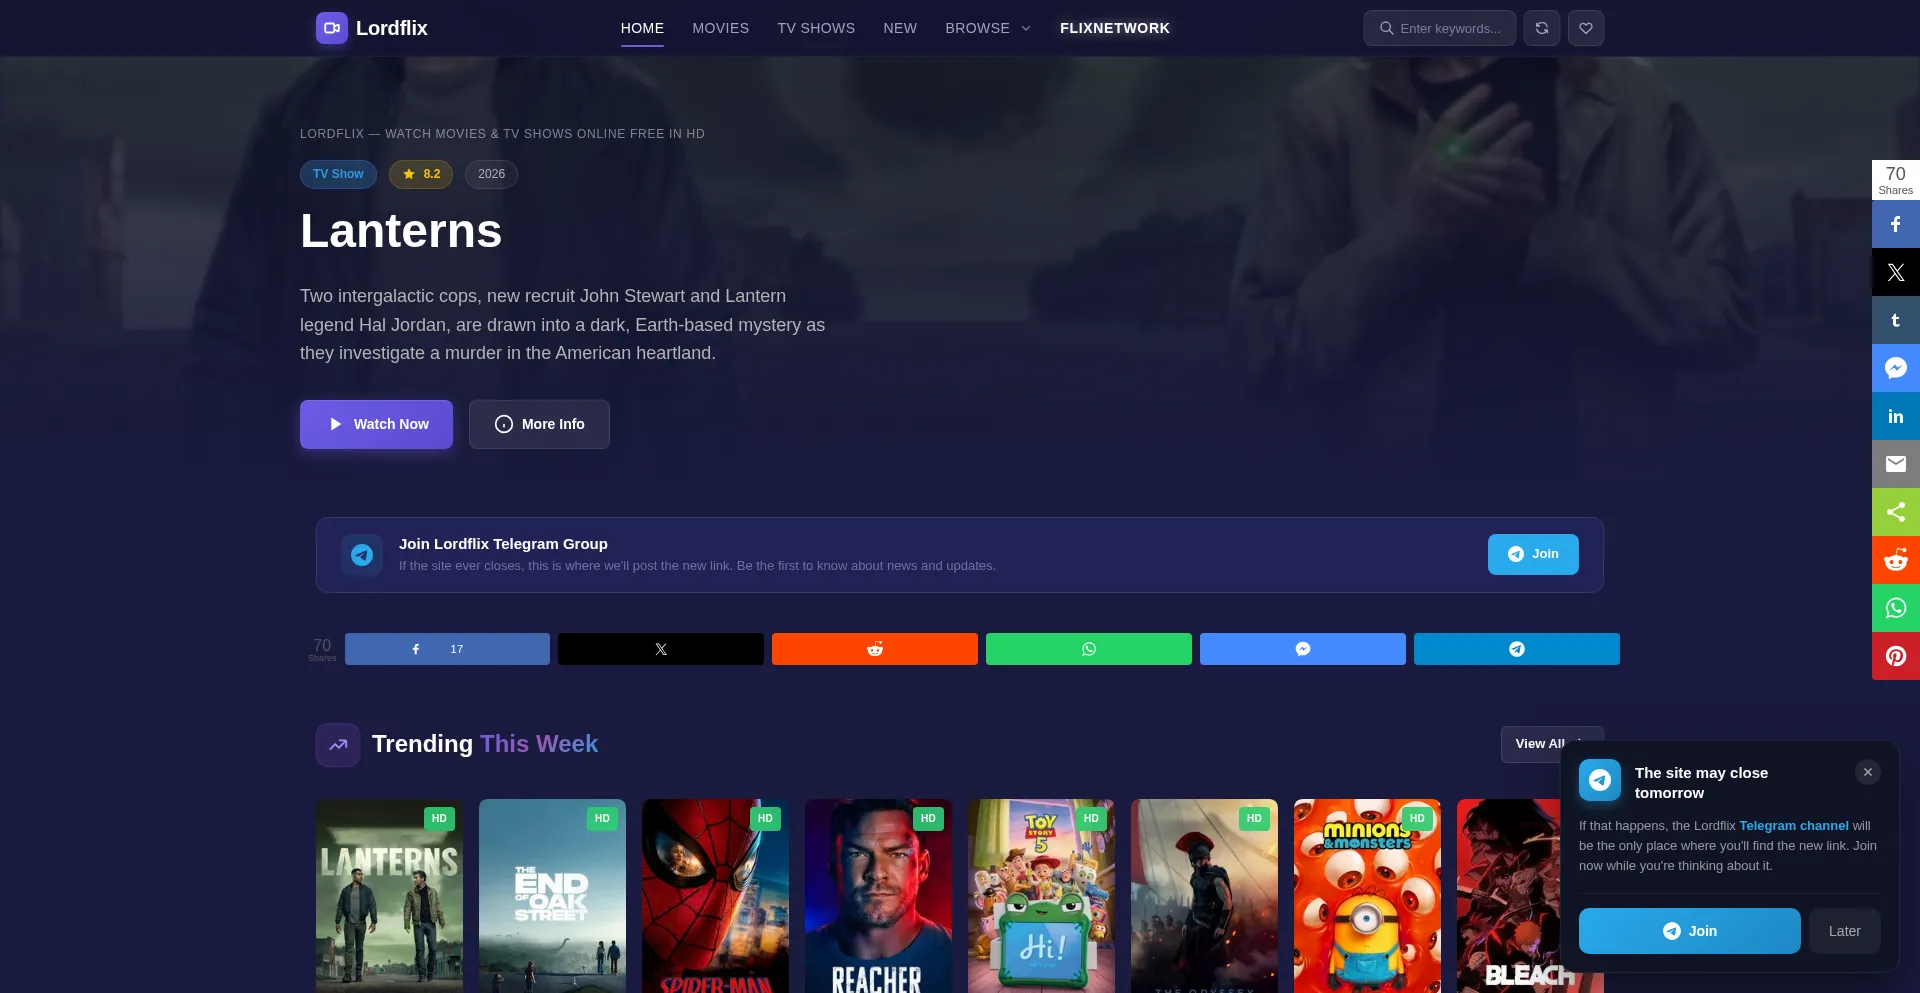Share on Pinterest from the side share bar
1920x993 pixels.
coord(1896,656)
